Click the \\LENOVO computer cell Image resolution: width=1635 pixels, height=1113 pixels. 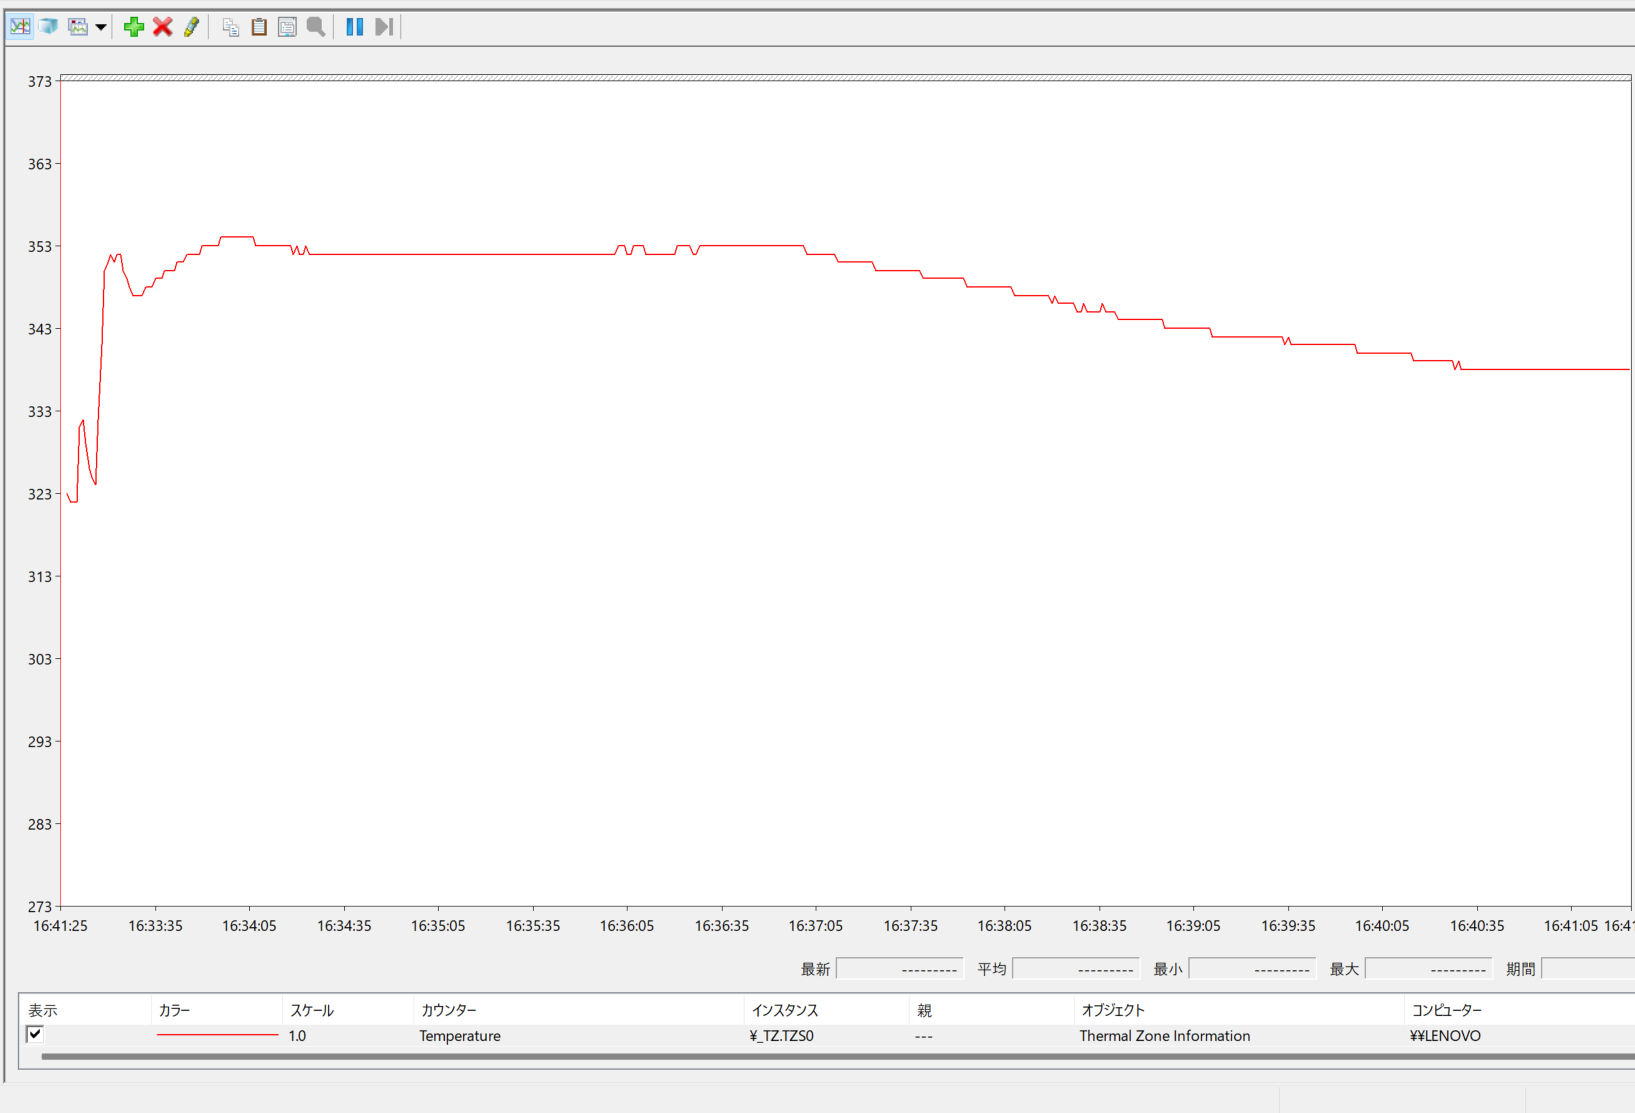click(x=1445, y=1036)
